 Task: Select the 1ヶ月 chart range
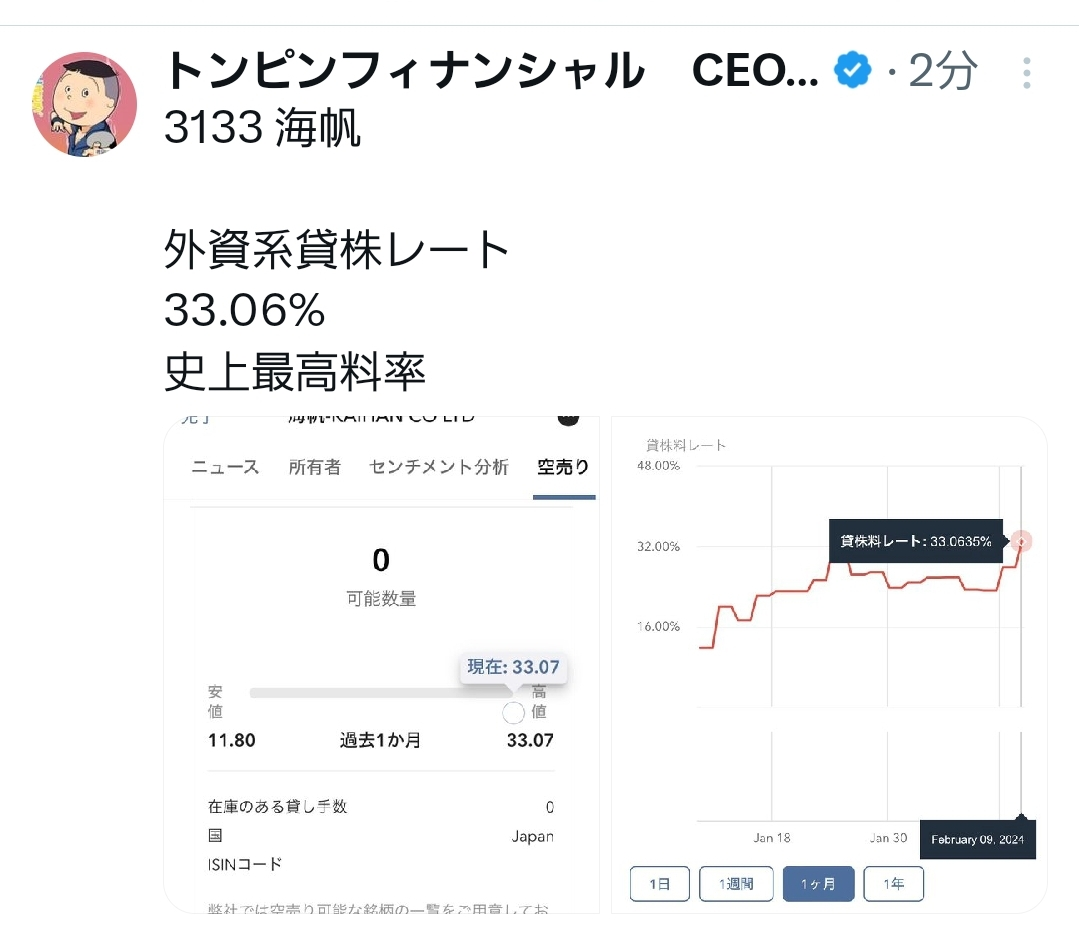(818, 884)
